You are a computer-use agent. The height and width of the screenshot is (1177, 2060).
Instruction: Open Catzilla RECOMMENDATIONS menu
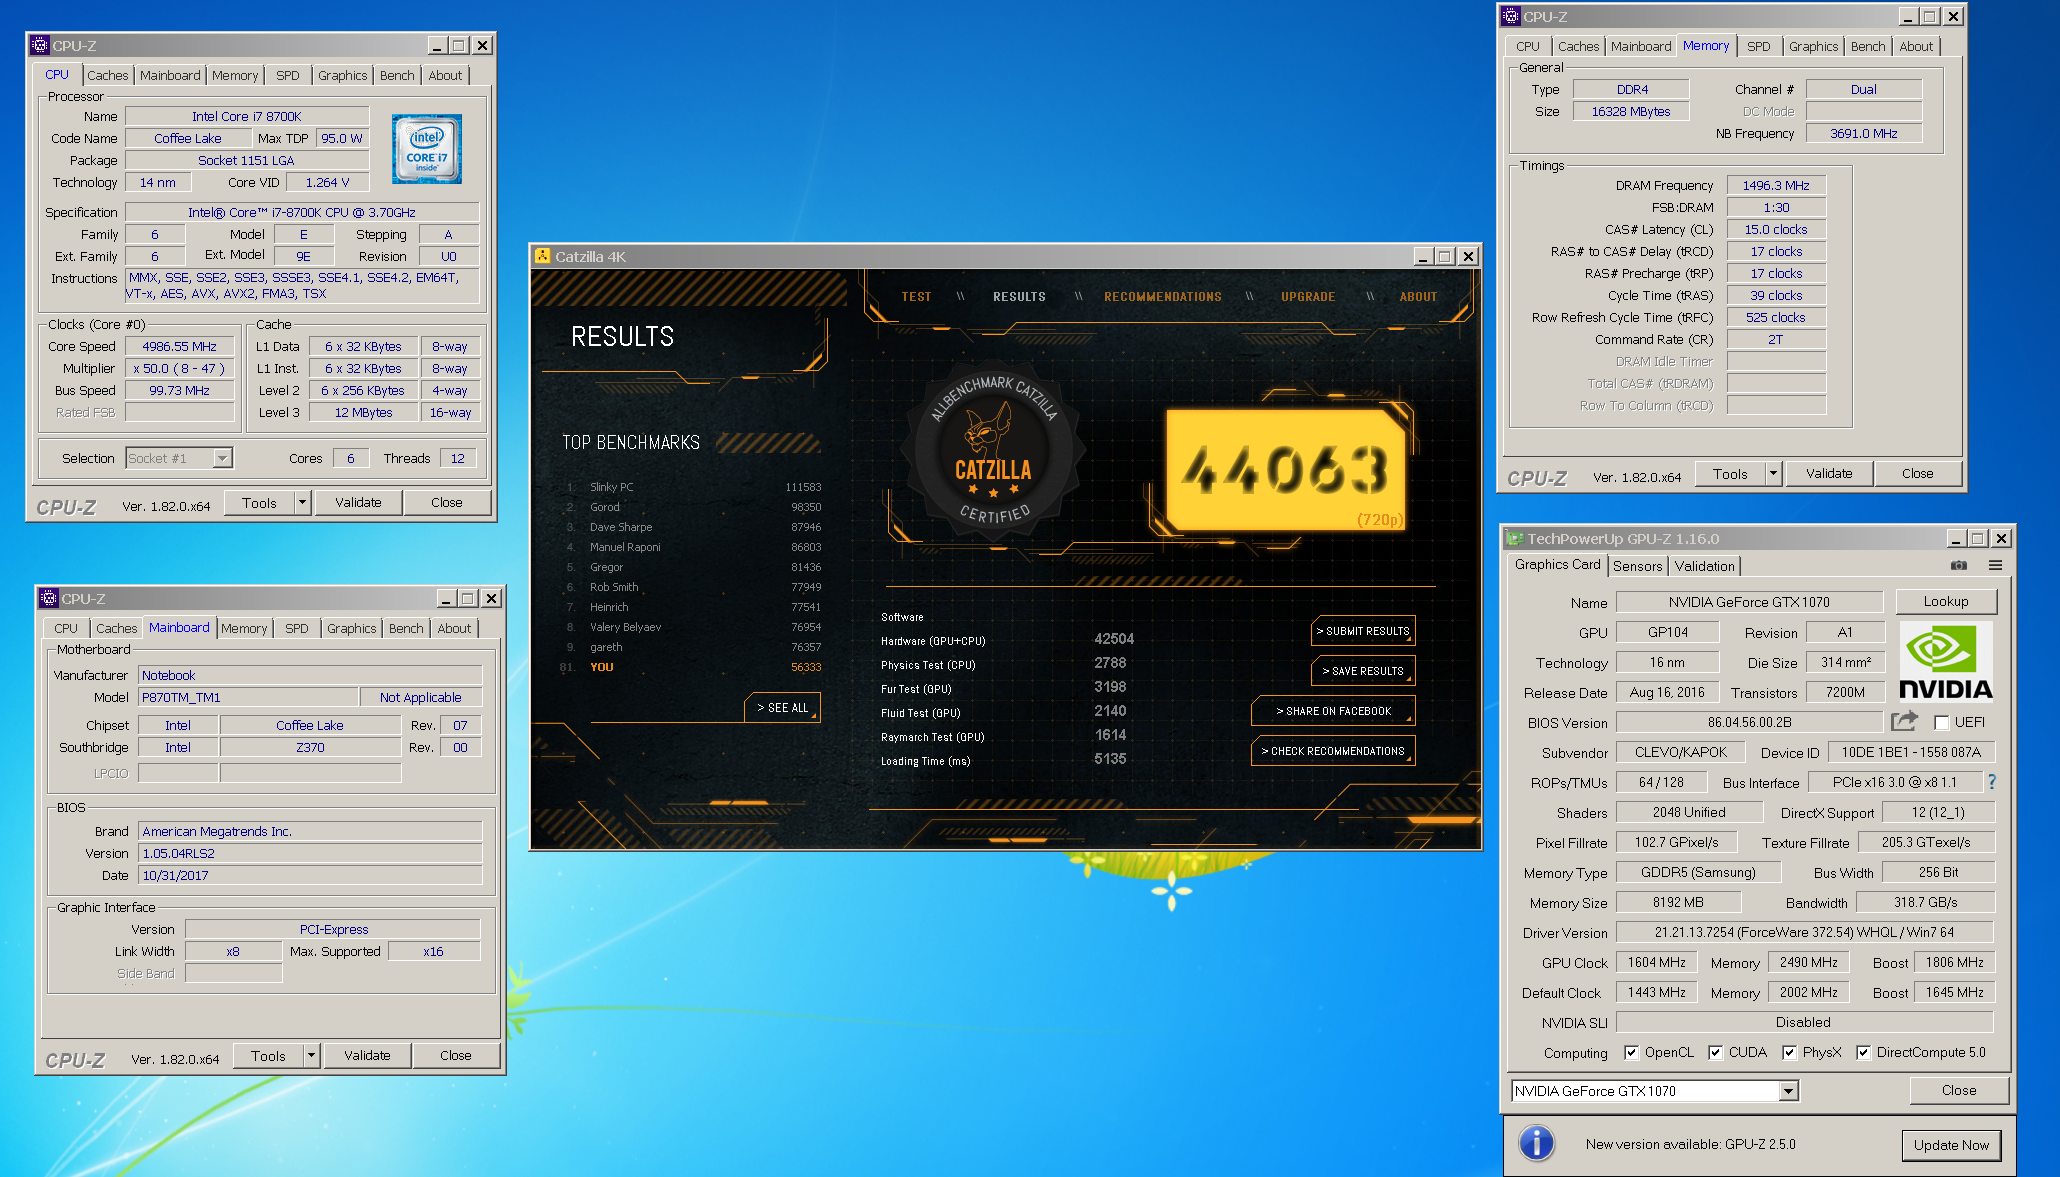[1162, 297]
